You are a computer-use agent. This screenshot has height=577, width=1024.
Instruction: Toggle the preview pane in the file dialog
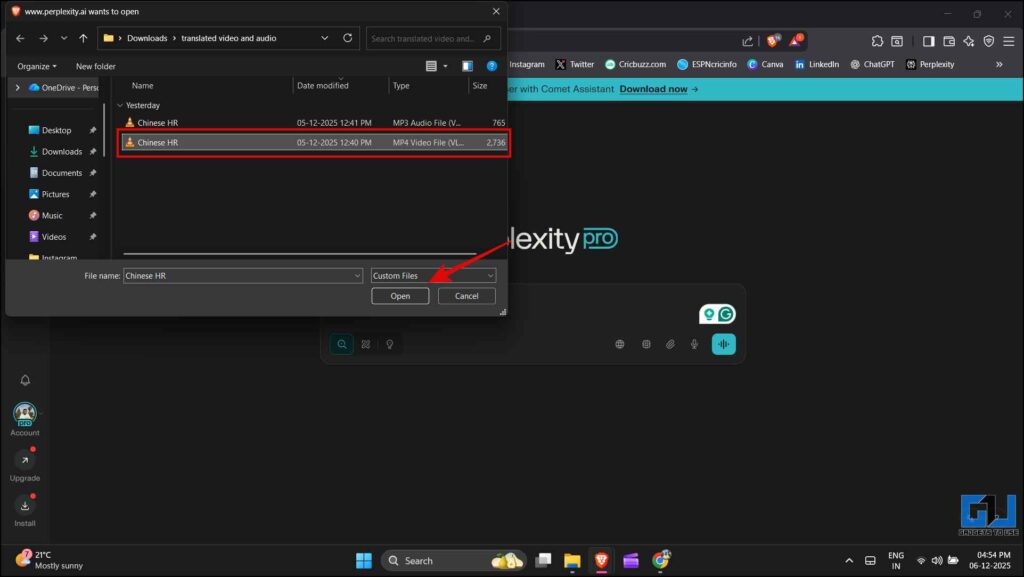(467, 65)
